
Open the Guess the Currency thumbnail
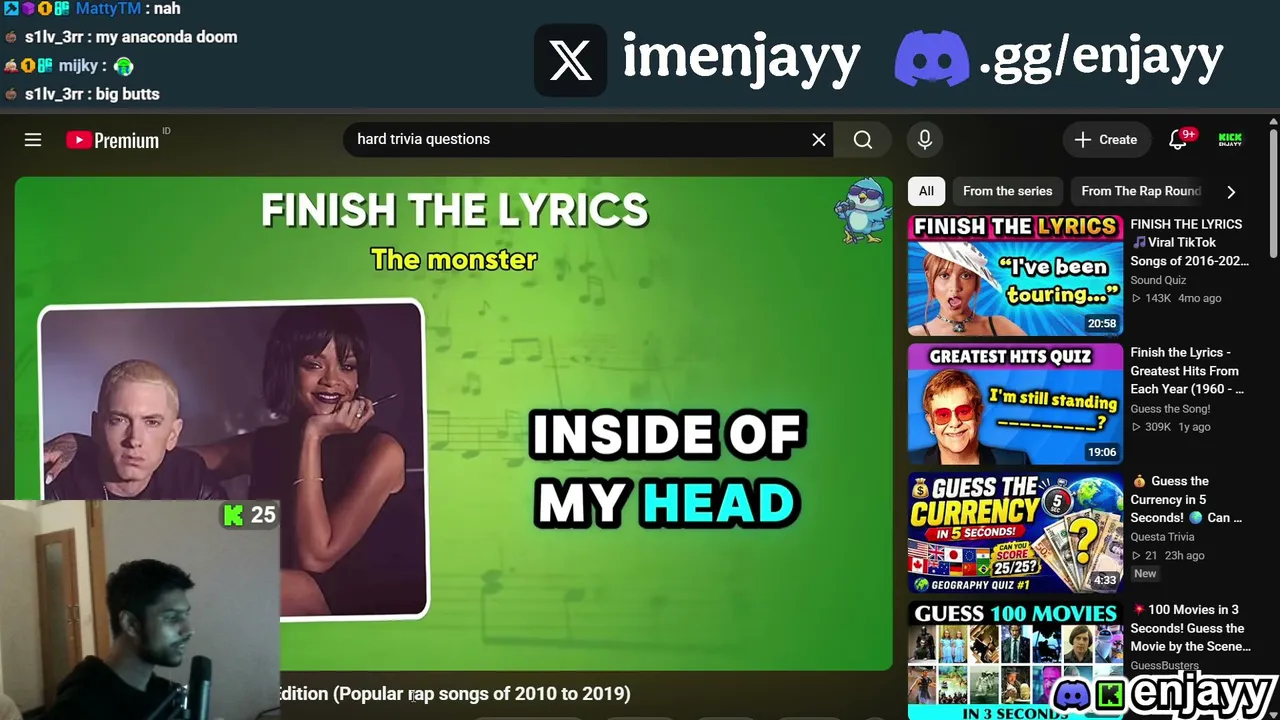1015,533
